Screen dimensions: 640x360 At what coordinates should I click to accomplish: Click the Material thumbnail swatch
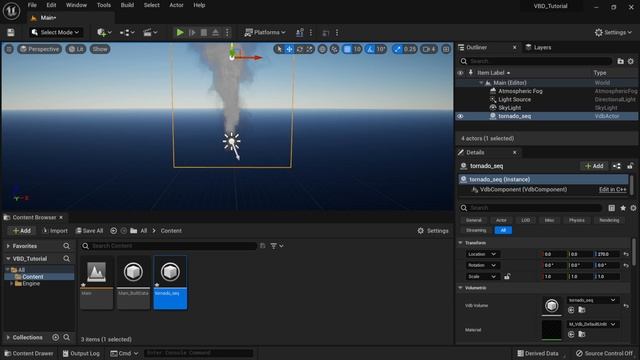pyautogui.click(x=551, y=330)
